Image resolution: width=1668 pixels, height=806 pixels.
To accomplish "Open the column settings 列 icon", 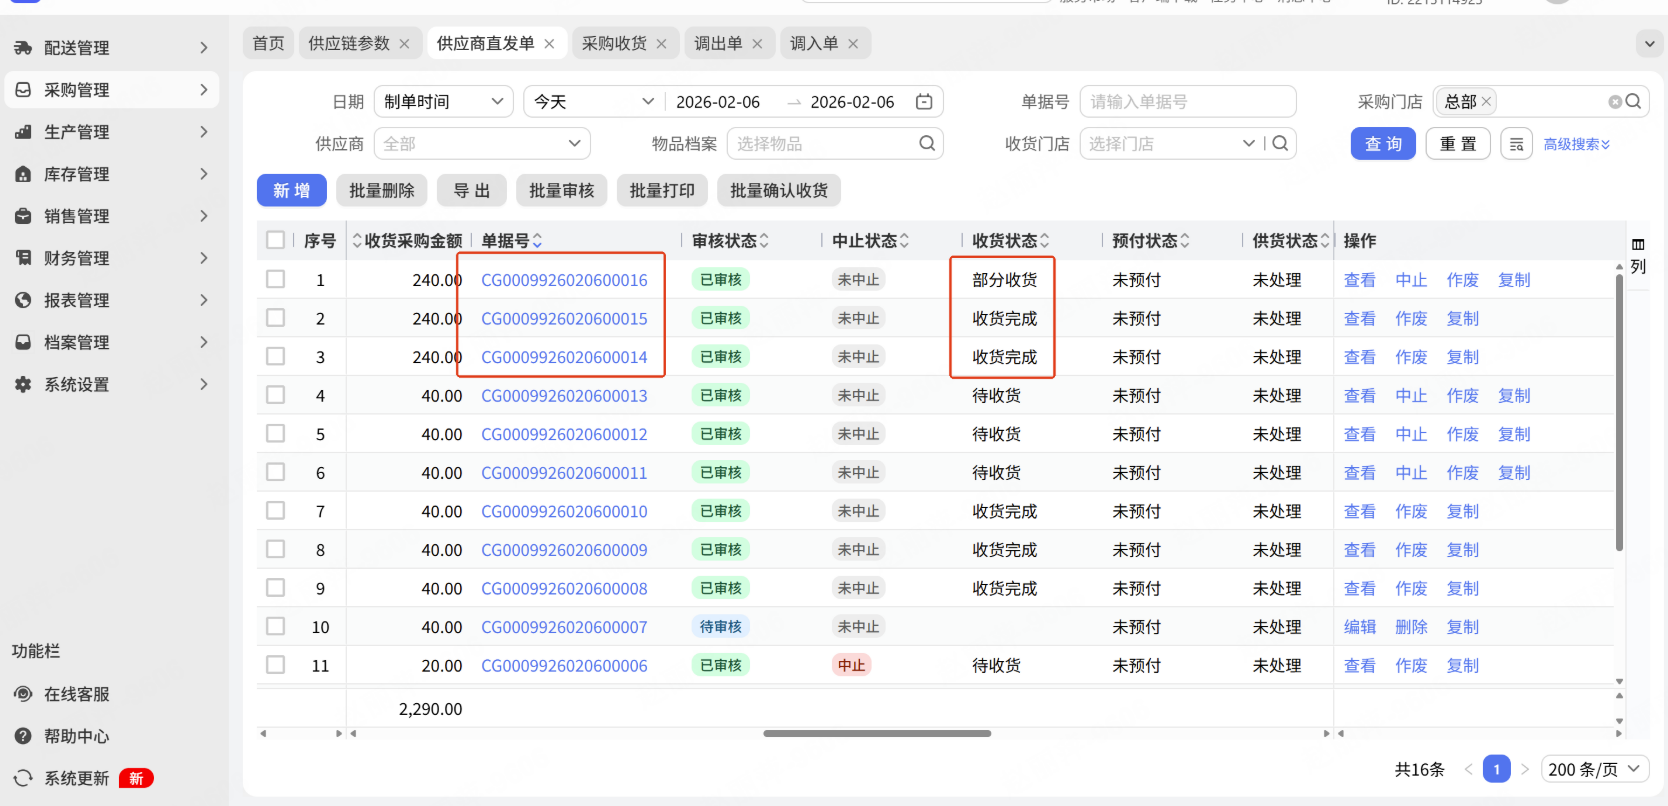I will click(x=1638, y=256).
